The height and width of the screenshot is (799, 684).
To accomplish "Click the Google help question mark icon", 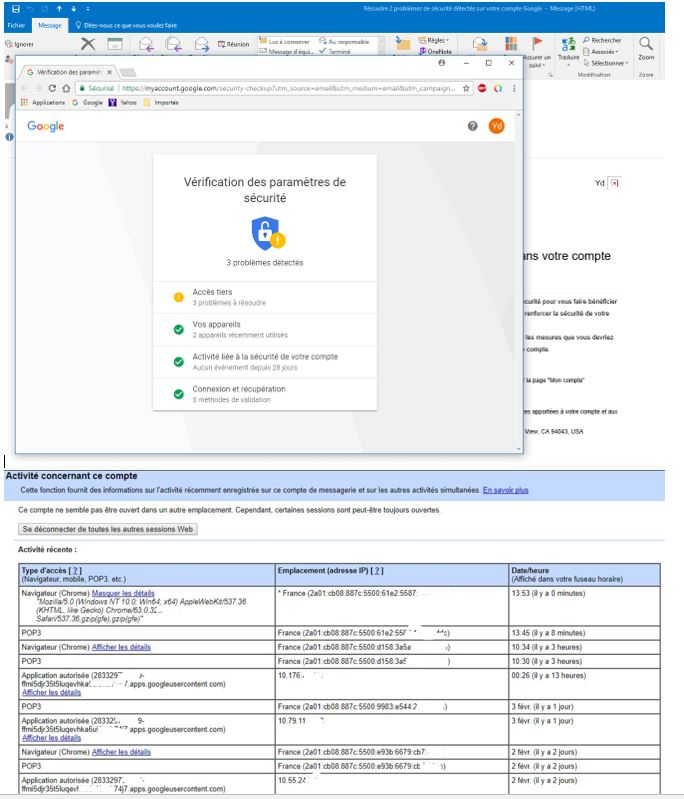I will (472, 126).
